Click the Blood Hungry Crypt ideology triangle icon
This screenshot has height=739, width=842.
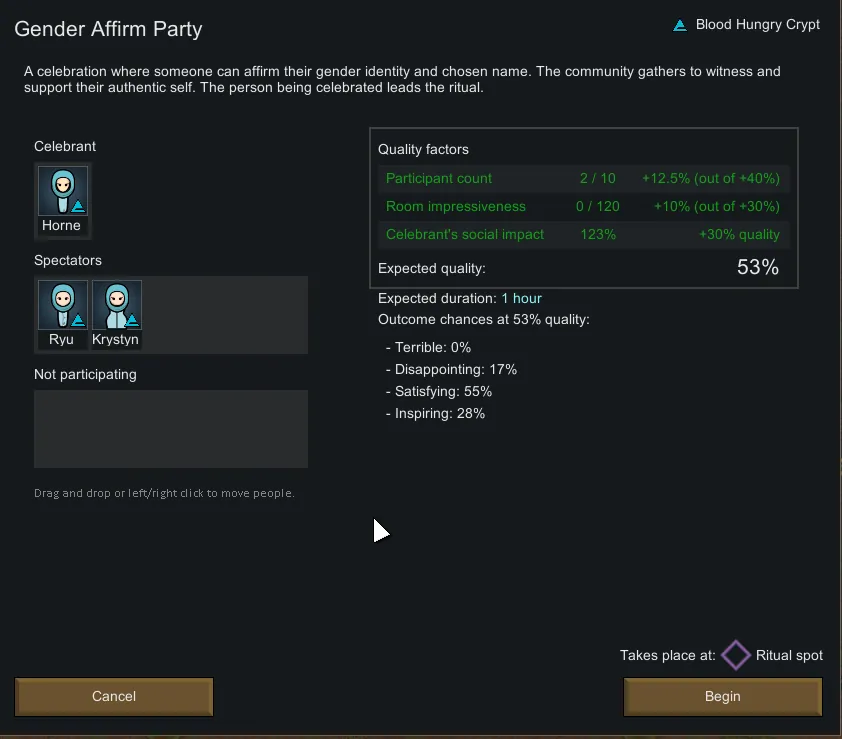[x=680, y=26]
